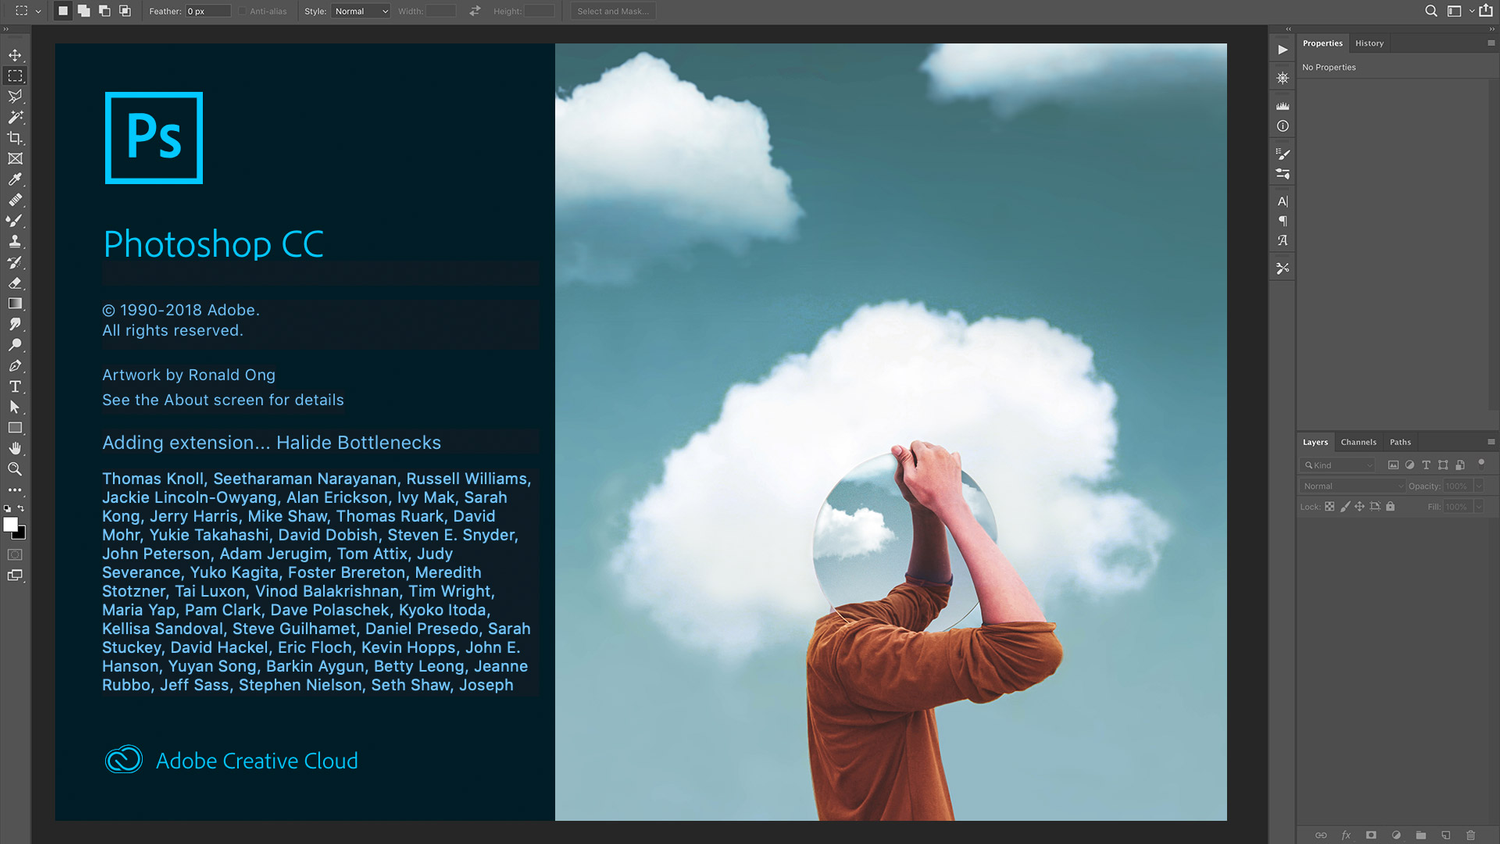Open the Paragraph panel icon

tap(1283, 221)
